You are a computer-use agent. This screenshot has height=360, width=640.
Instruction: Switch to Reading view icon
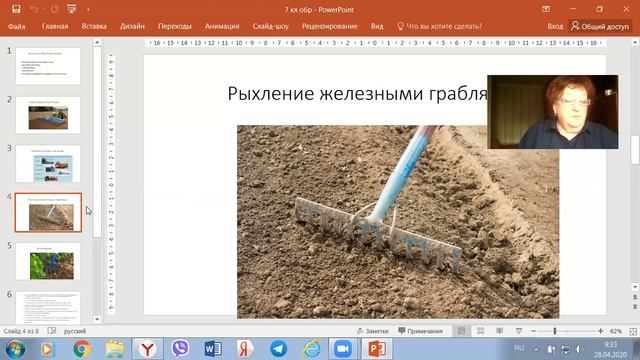[500, 331]
